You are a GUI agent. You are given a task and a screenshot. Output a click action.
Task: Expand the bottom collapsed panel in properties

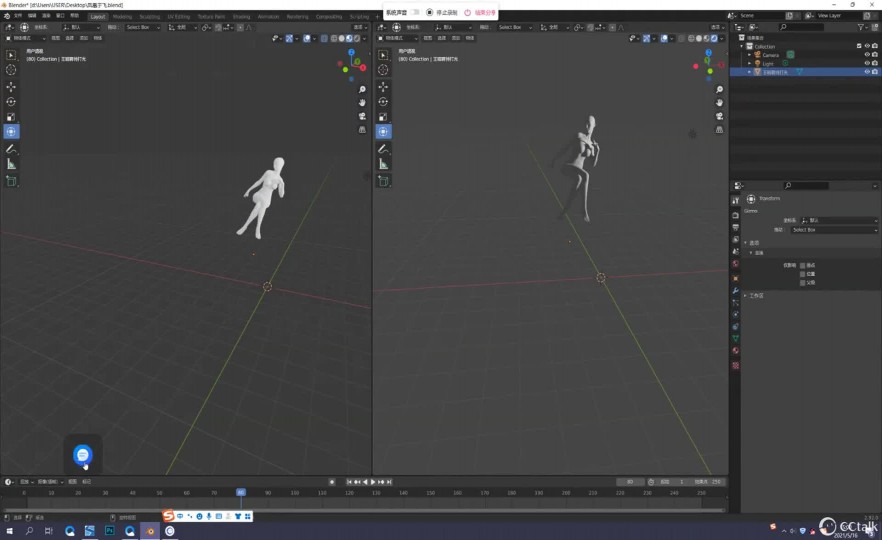(x=745, y=295)
